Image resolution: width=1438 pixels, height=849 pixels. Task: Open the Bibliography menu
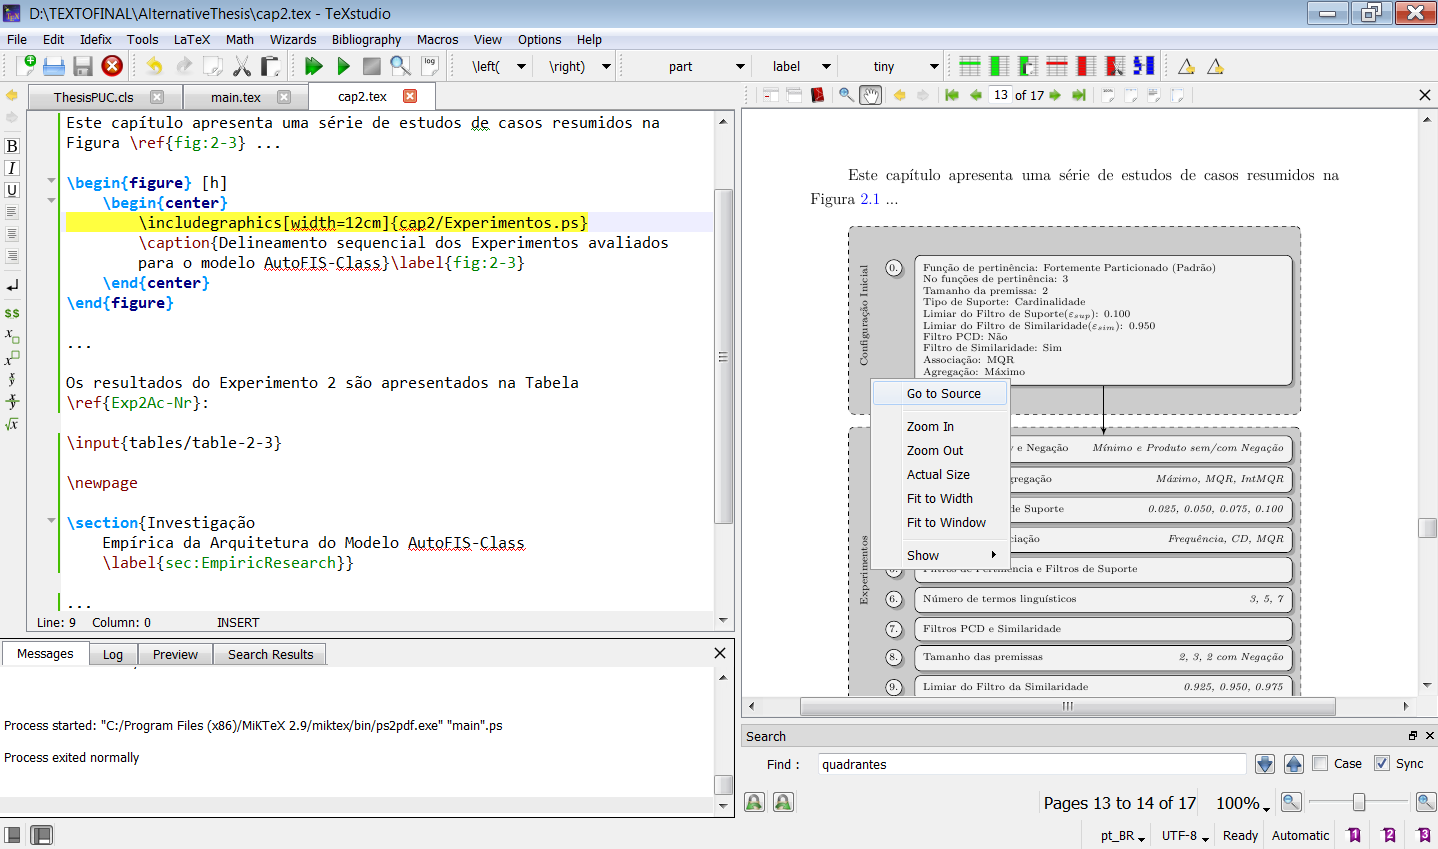366,39
